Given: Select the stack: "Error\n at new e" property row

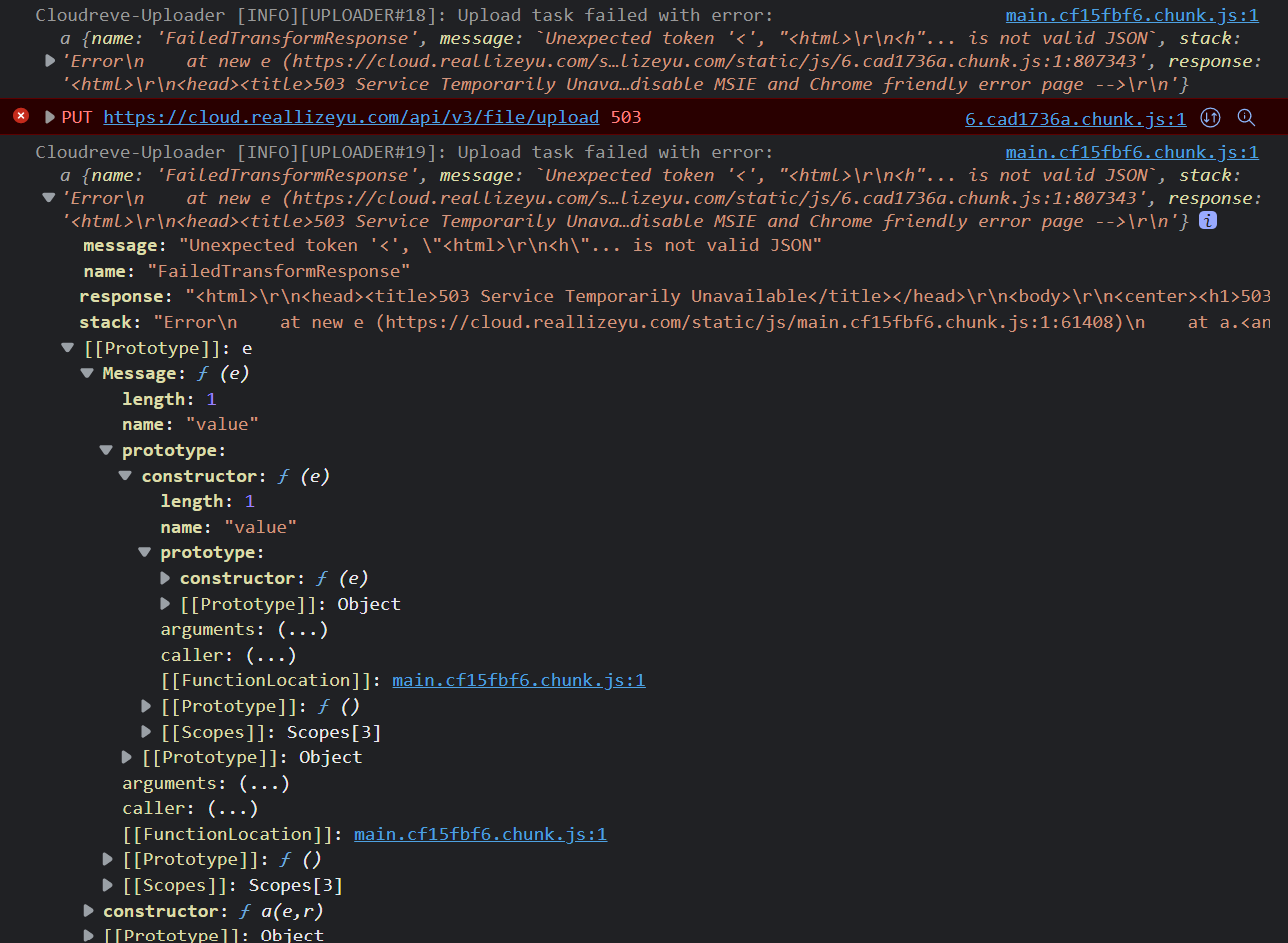Looking at the screenshot, I should point(675,322).
